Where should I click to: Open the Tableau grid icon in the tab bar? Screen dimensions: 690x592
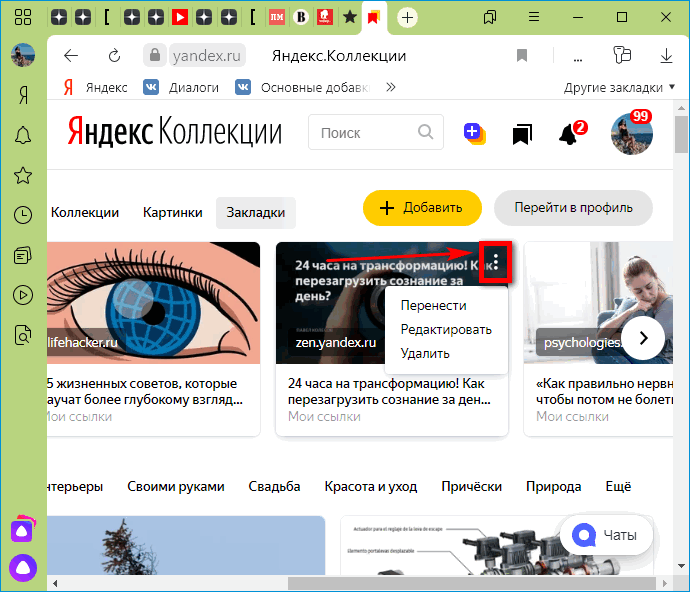[x=22, y=17]
